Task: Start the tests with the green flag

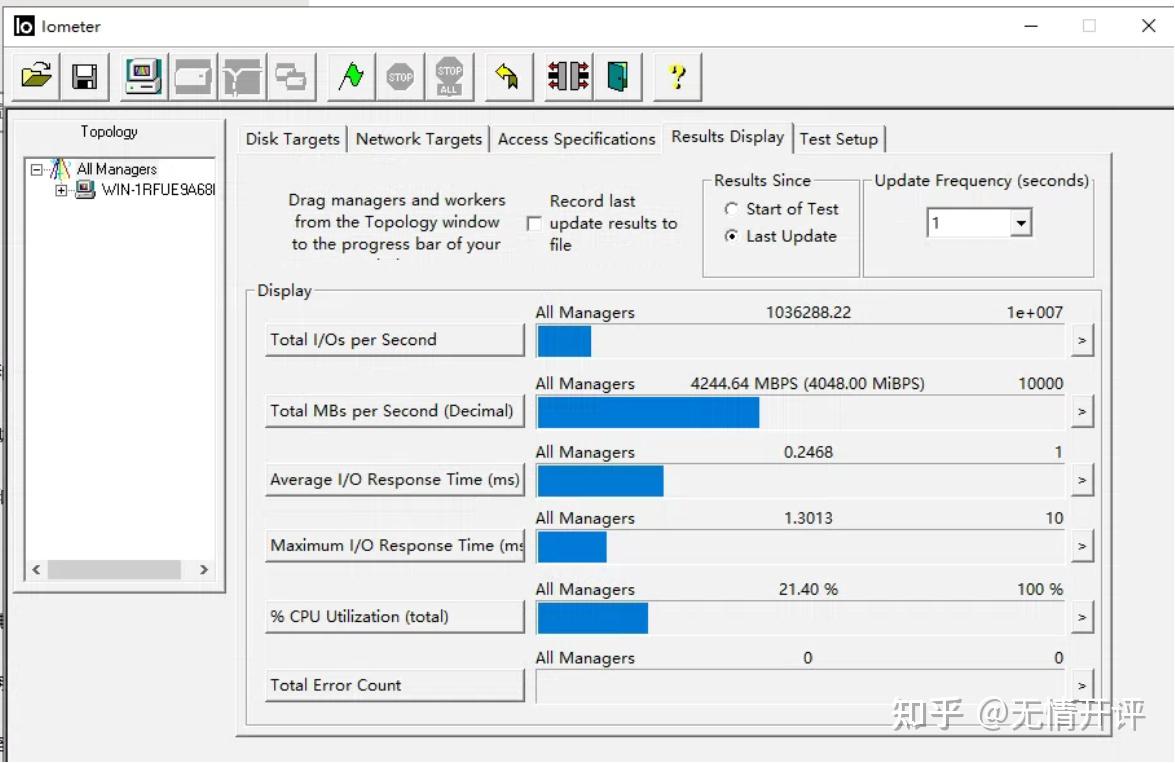Action: pyautogui.click(x=350, y=76)
